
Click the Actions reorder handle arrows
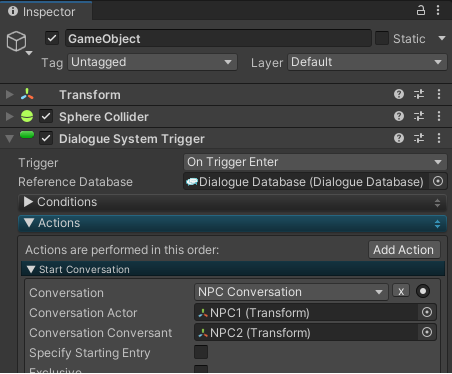click(437, 224)
